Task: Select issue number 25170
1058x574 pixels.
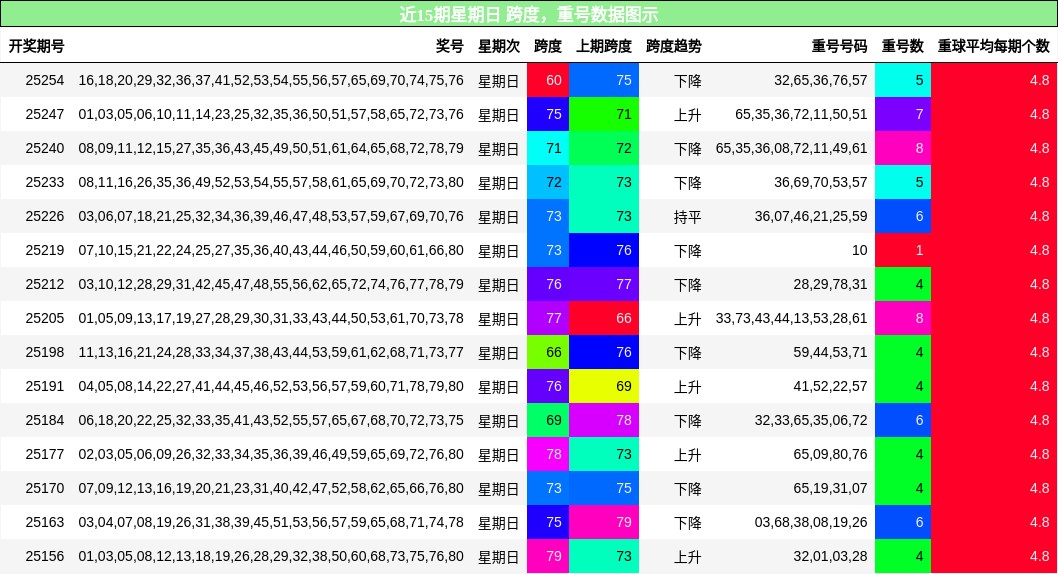Action: point(45,488)
